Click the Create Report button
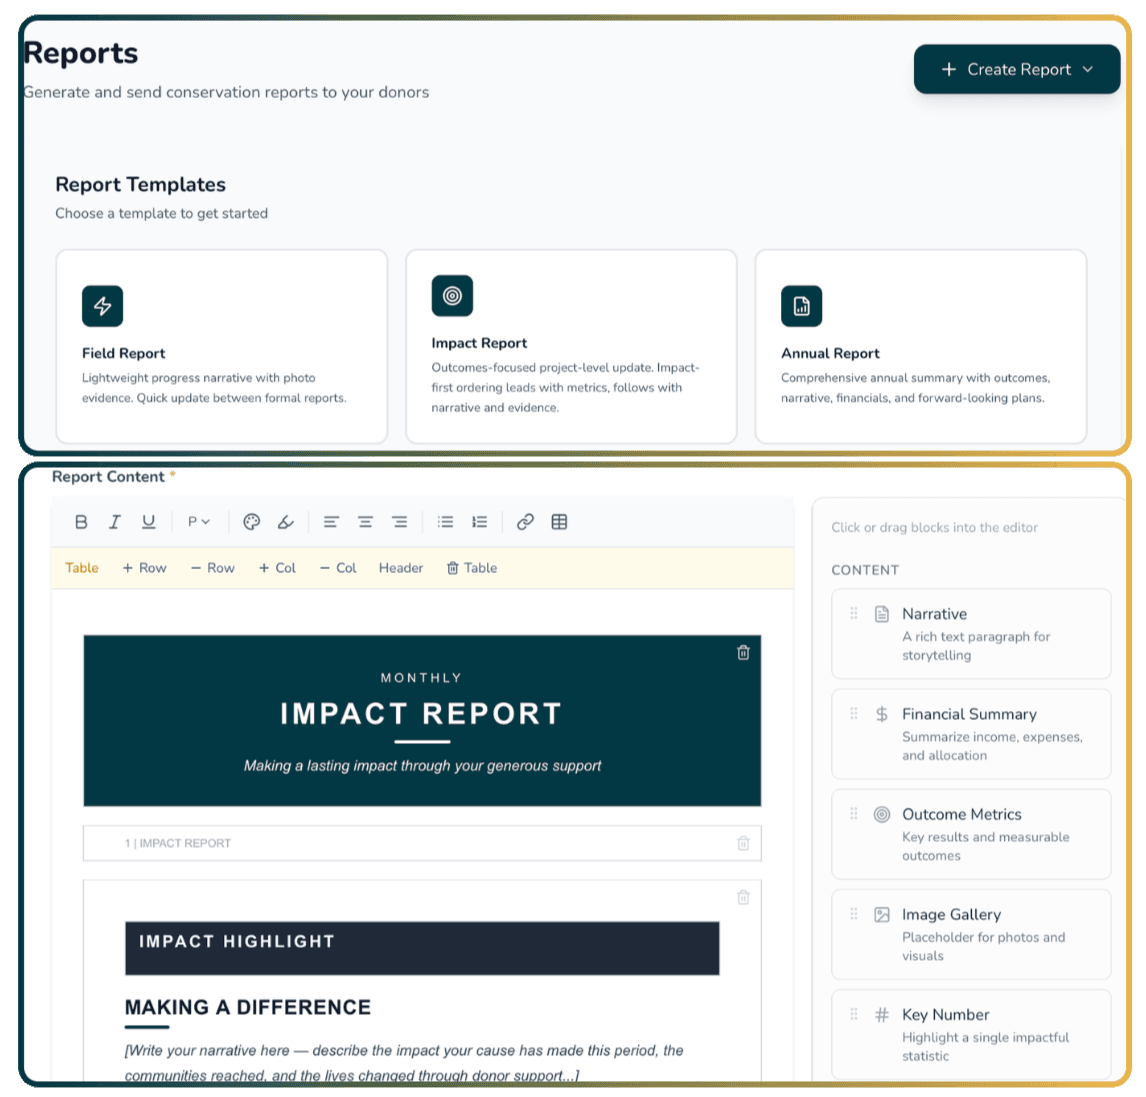 pyautogui.click(x=1017, y=69)
